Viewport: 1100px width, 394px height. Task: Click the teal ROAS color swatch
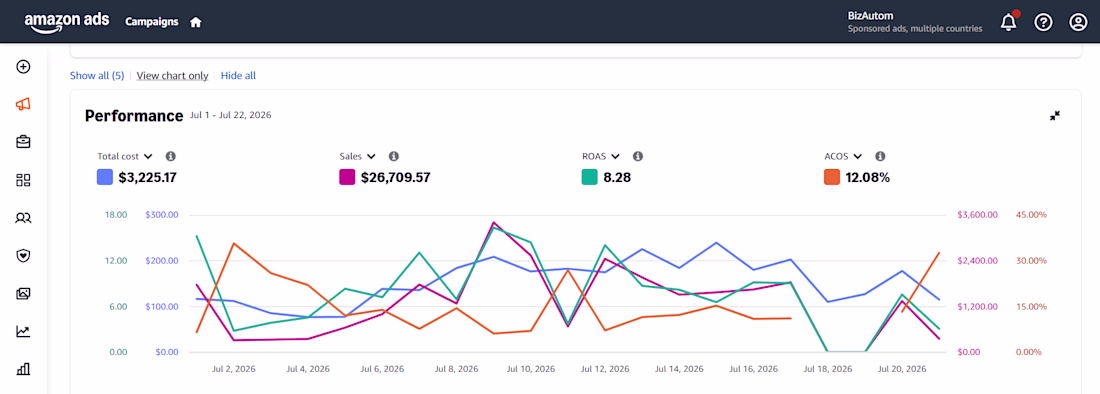pyautogui.click(x=590, y=177)
